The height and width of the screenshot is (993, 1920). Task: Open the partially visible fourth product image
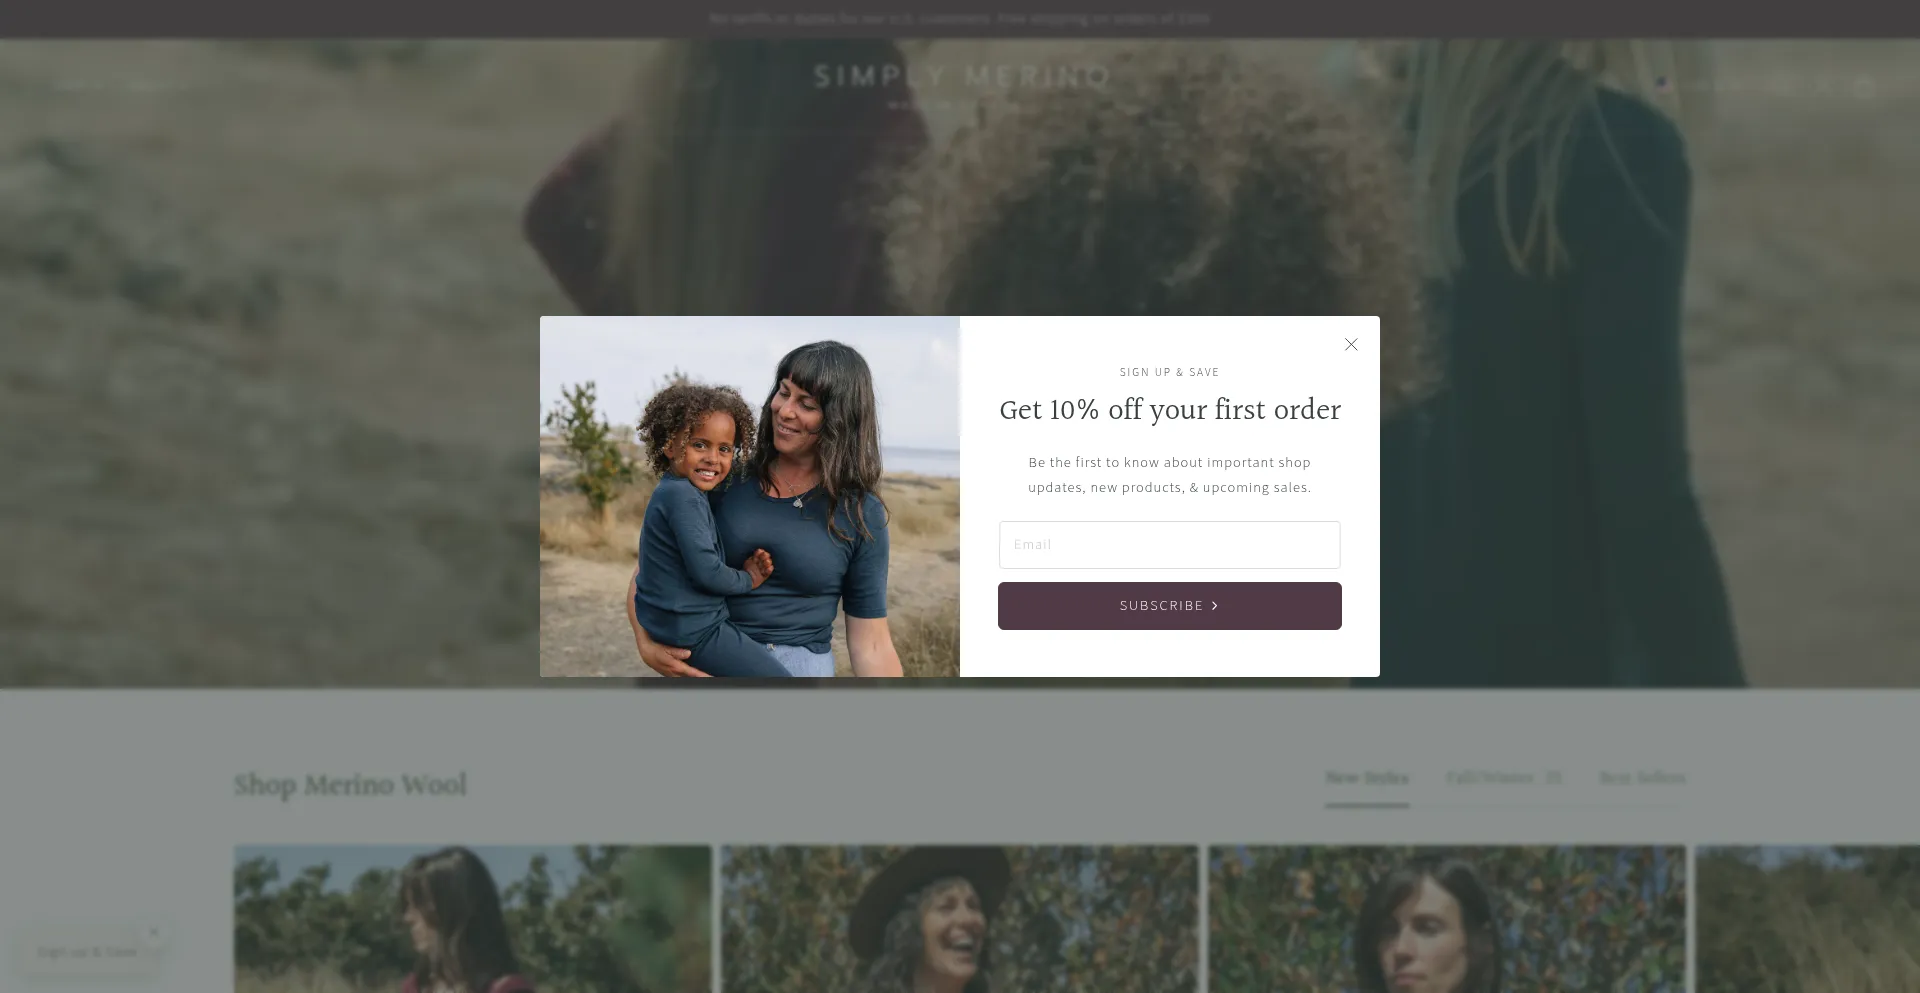click(1808, 919)
